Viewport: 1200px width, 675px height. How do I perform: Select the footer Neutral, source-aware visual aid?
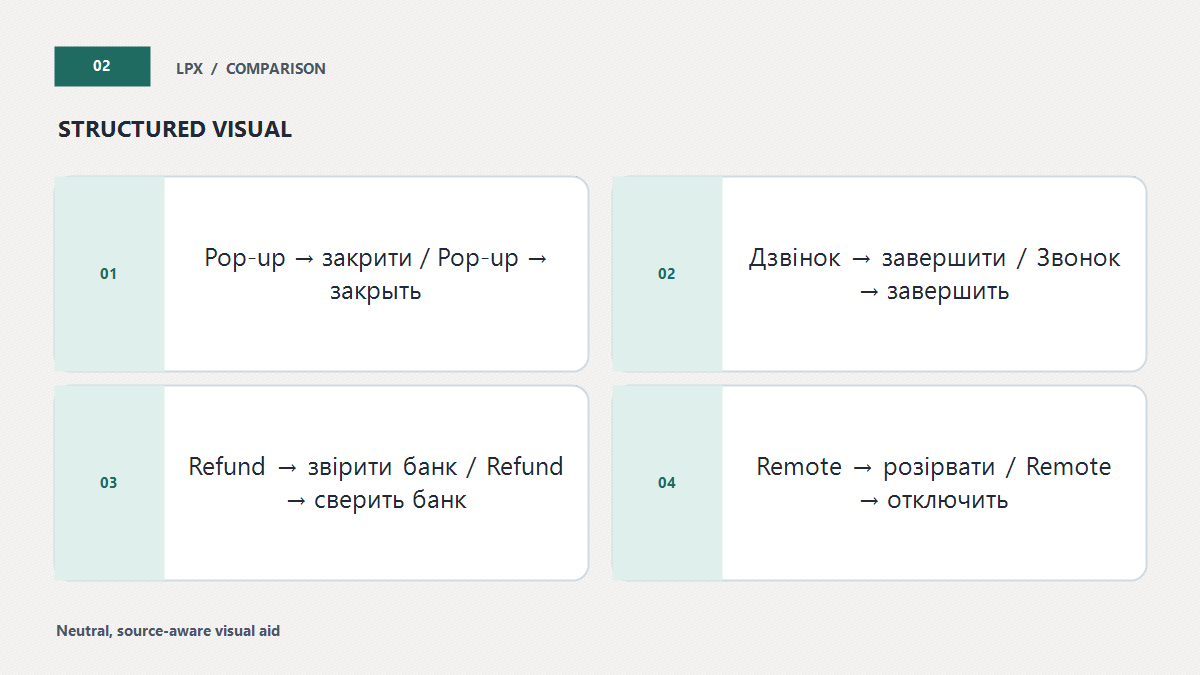pos(168,631)
